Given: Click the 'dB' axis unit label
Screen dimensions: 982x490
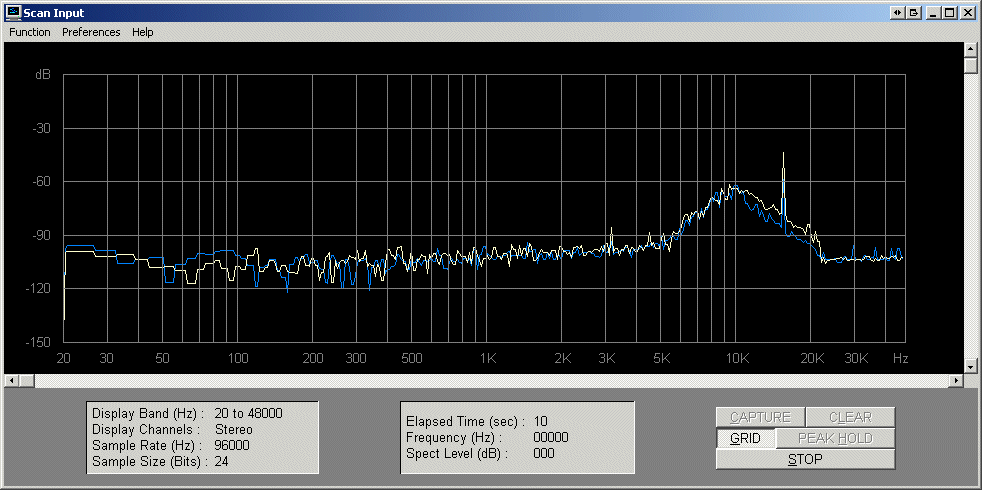Looking at the screenshot, I should click(x=43, y=75).
